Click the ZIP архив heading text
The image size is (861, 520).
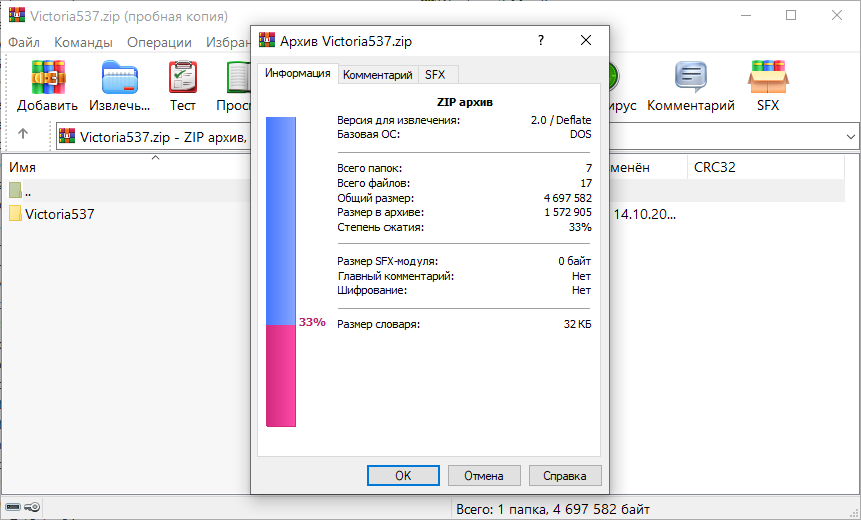point(465,102)
